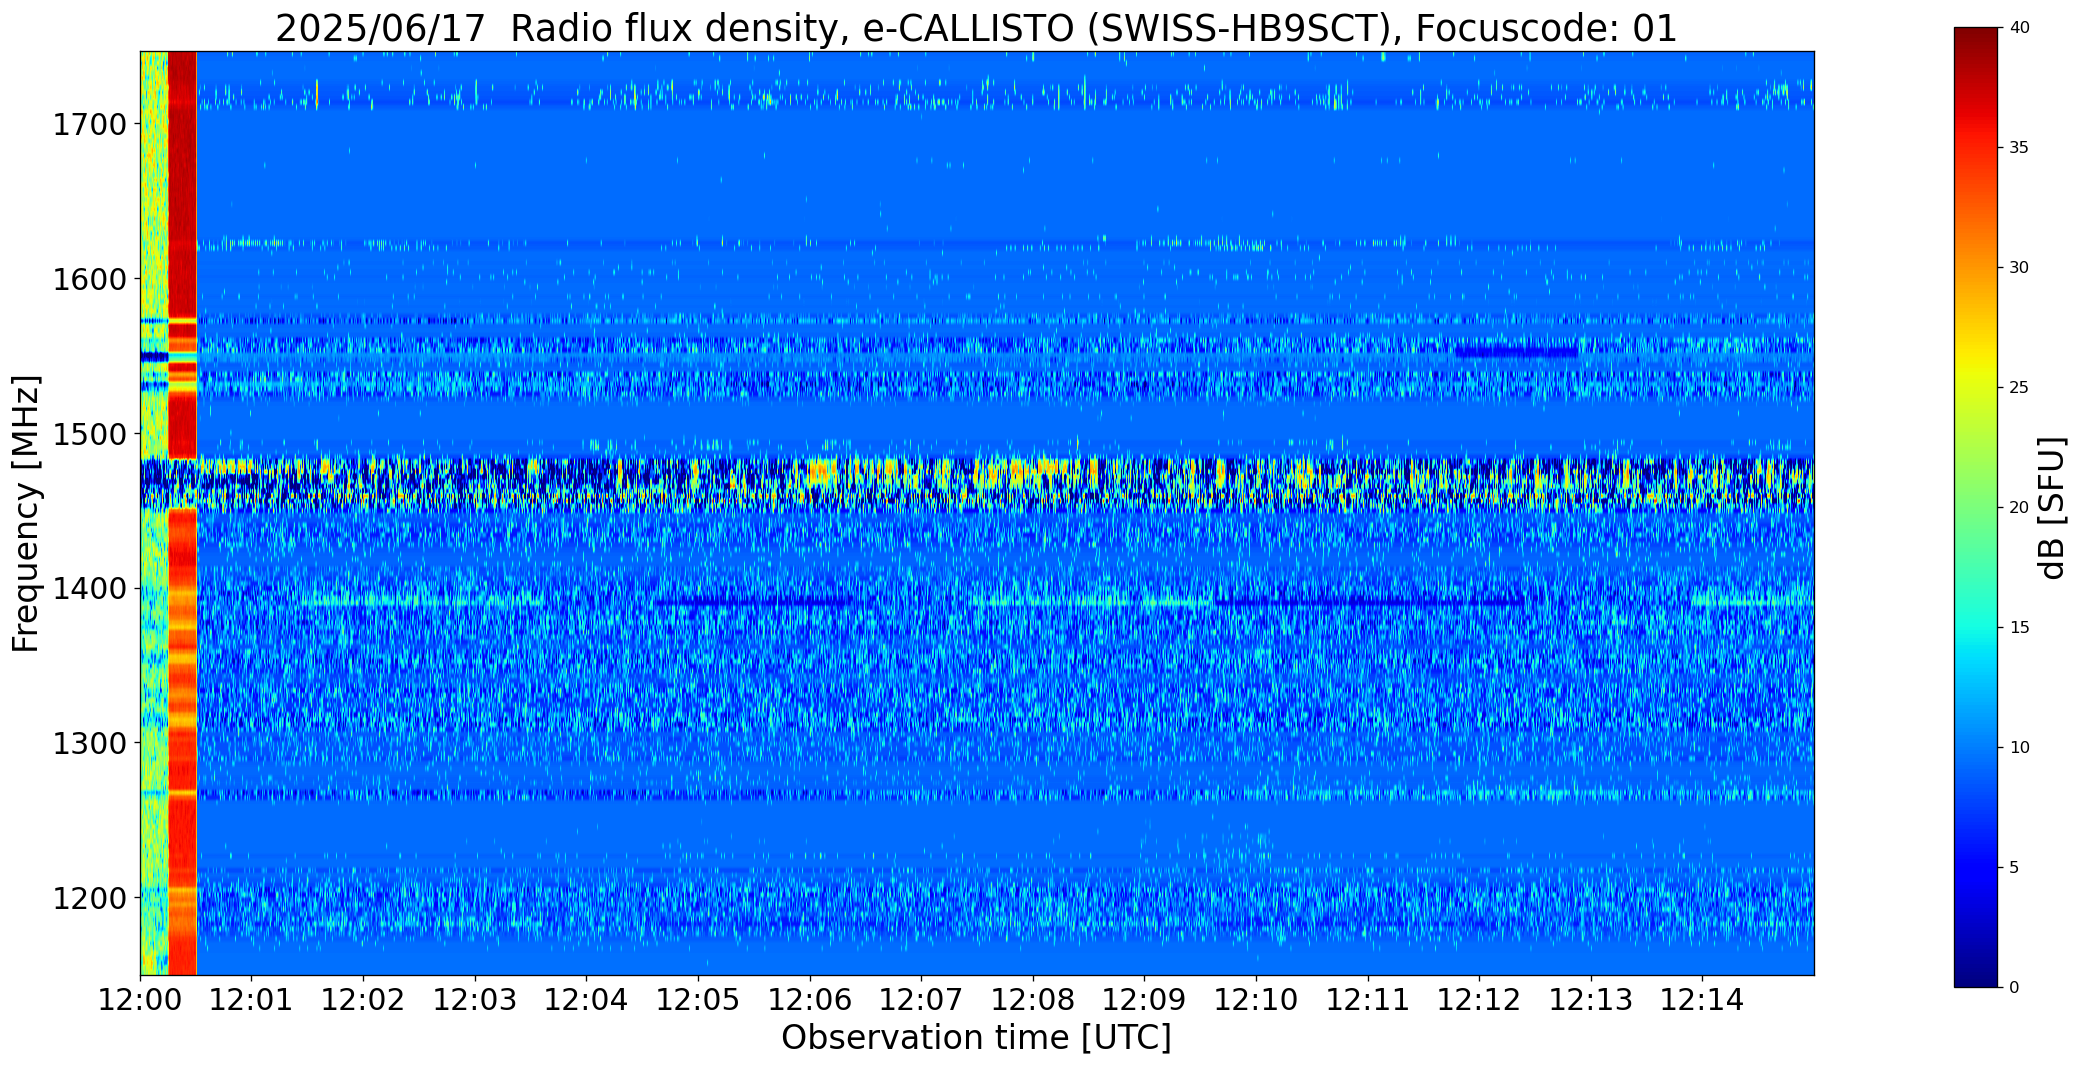
Task: Click the 12:00 time tick label
Action: [140, 1000]
